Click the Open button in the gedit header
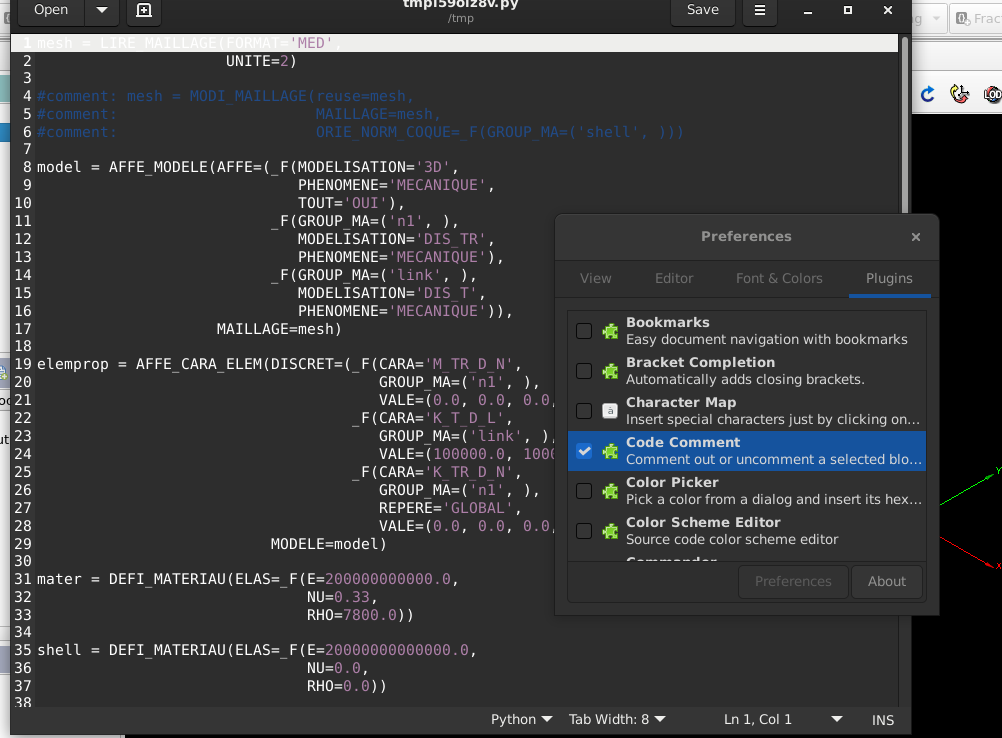 [51, 10]
